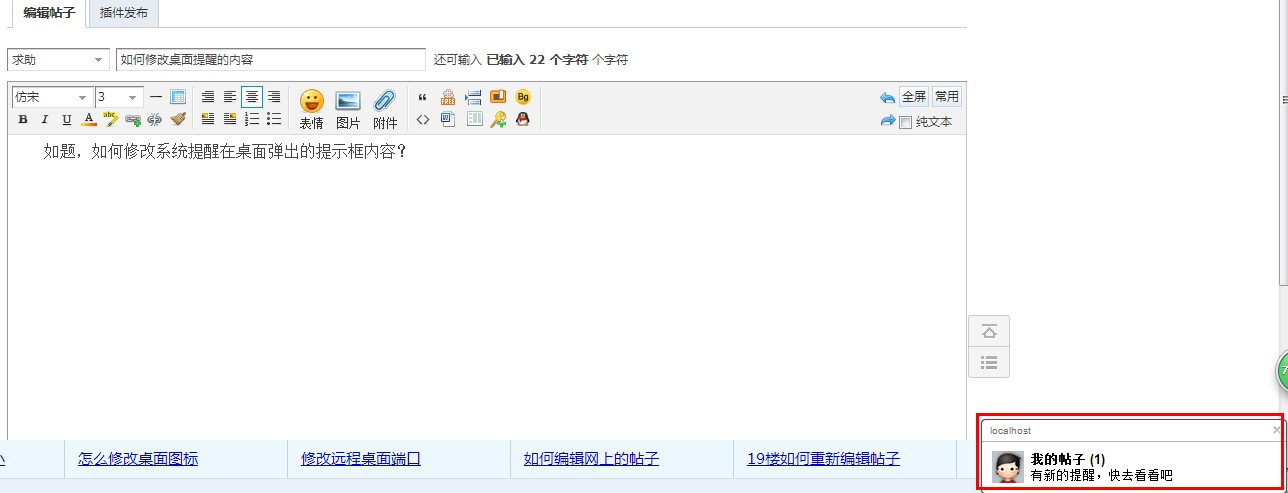Image resolution: width=1288 pixels, height=493 pixels.
Task: Insert a quote block
Action: [422, 97]
